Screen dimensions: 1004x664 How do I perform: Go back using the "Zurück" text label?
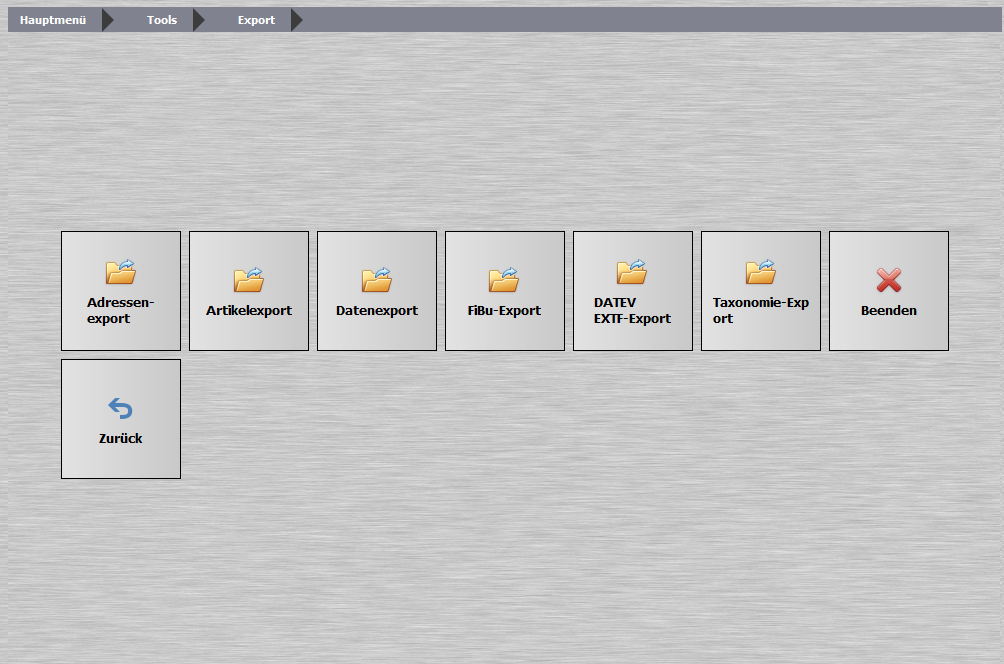(120, 439)
